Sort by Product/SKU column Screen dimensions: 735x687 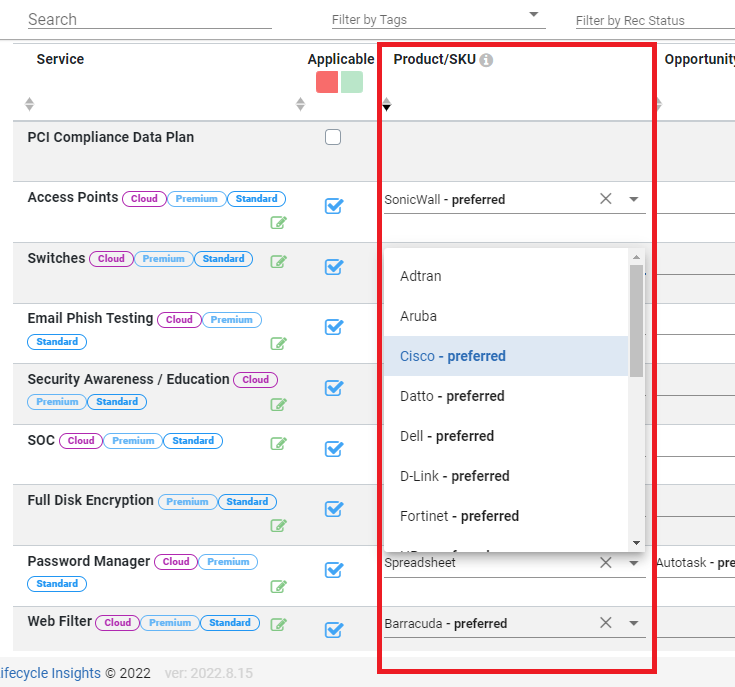(386, 104)
